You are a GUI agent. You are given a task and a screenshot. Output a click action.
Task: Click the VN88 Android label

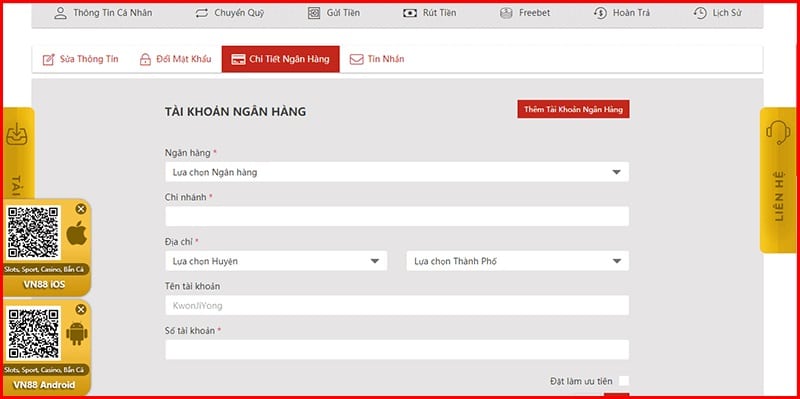[44, 385]
